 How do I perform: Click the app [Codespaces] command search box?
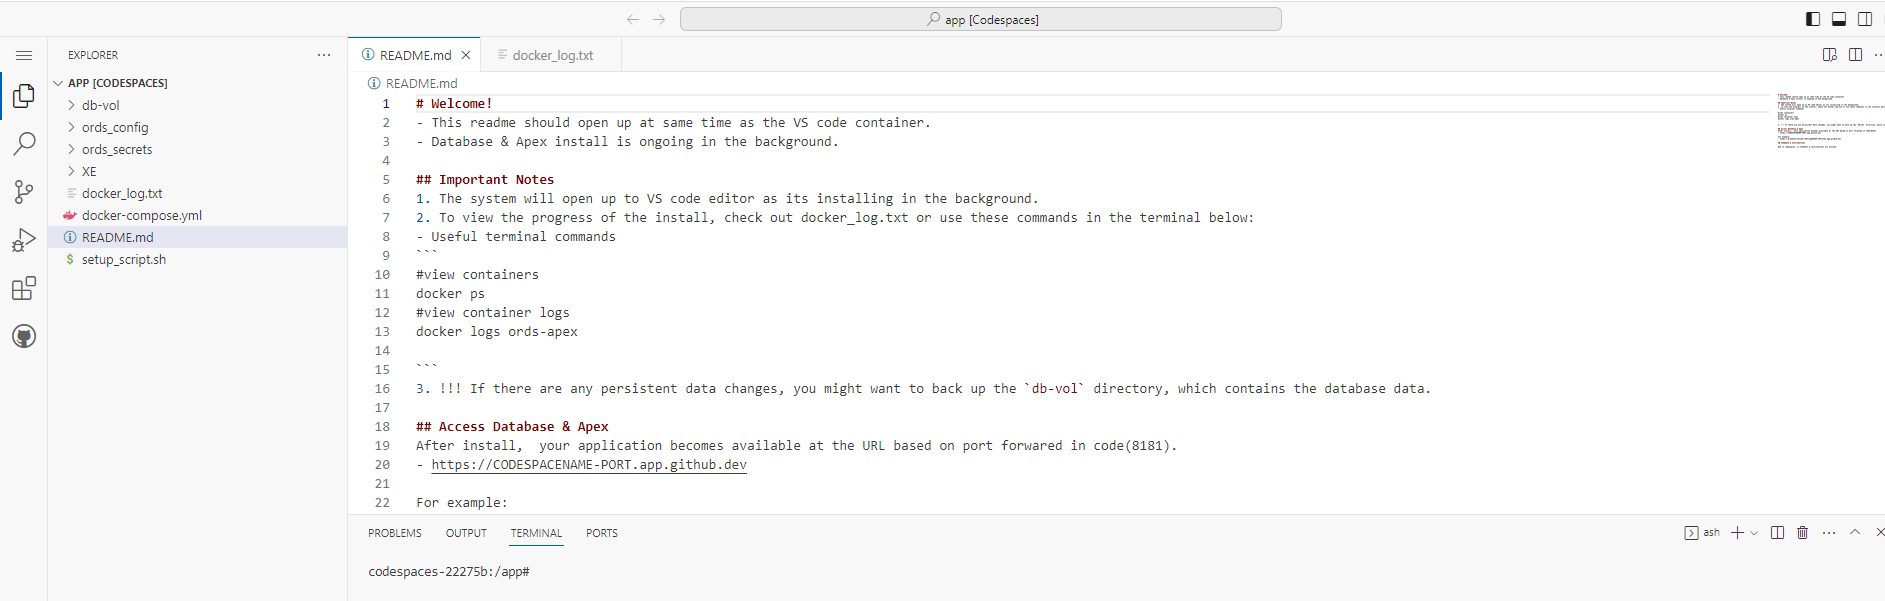tap(981, 19)
